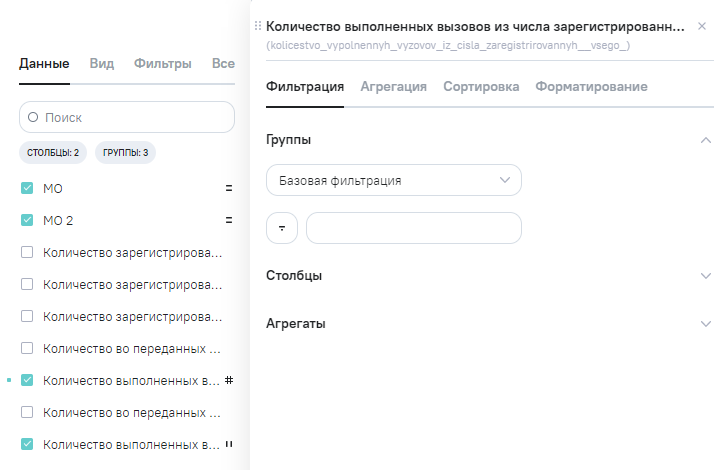Image resolution: width=724 pixels, height=470 pixels.
Task: Open the Фильтры tab
Action: [x=163, y=63]
